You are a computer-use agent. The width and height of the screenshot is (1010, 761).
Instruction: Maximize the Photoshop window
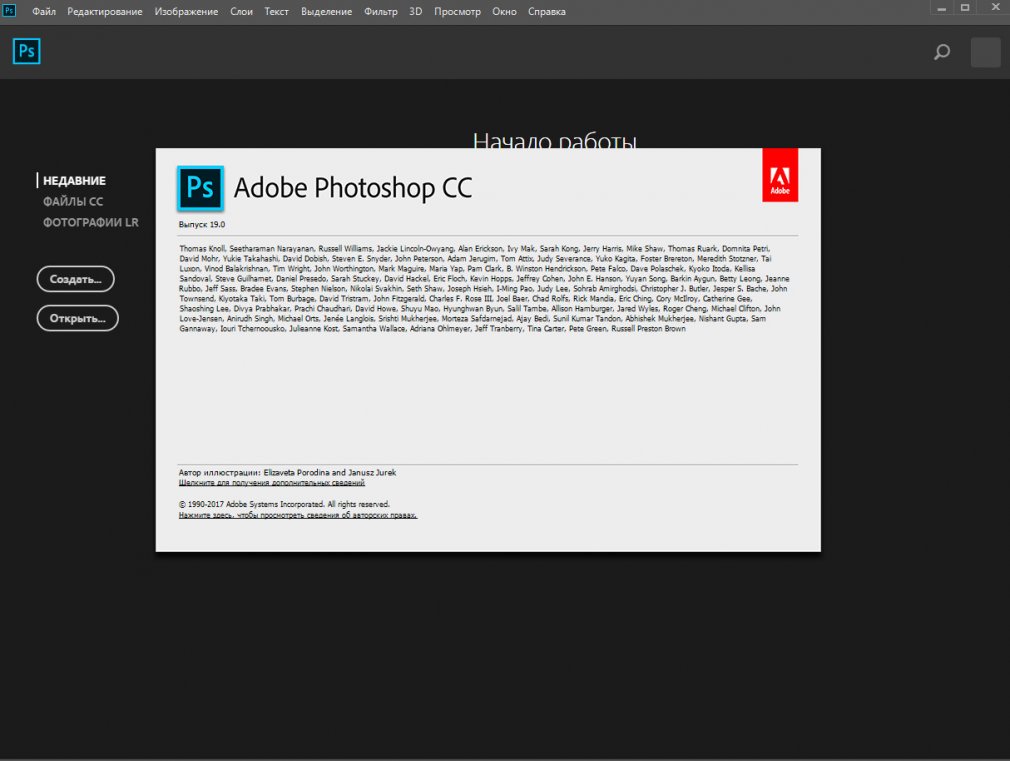point(965,8)
